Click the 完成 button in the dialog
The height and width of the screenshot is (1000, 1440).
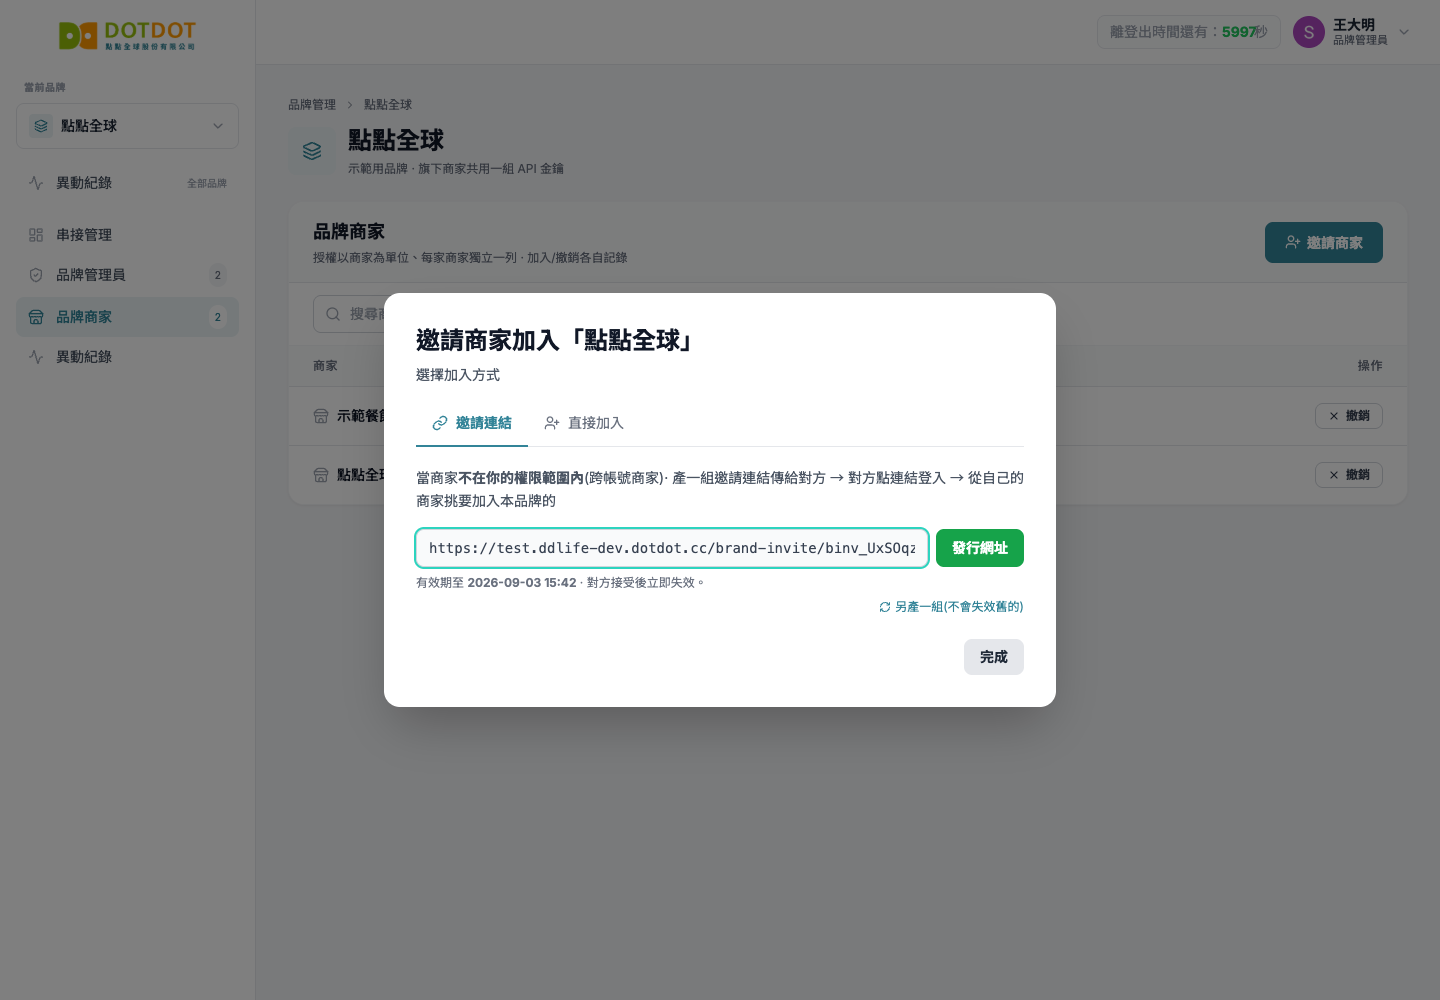(994, 657)
